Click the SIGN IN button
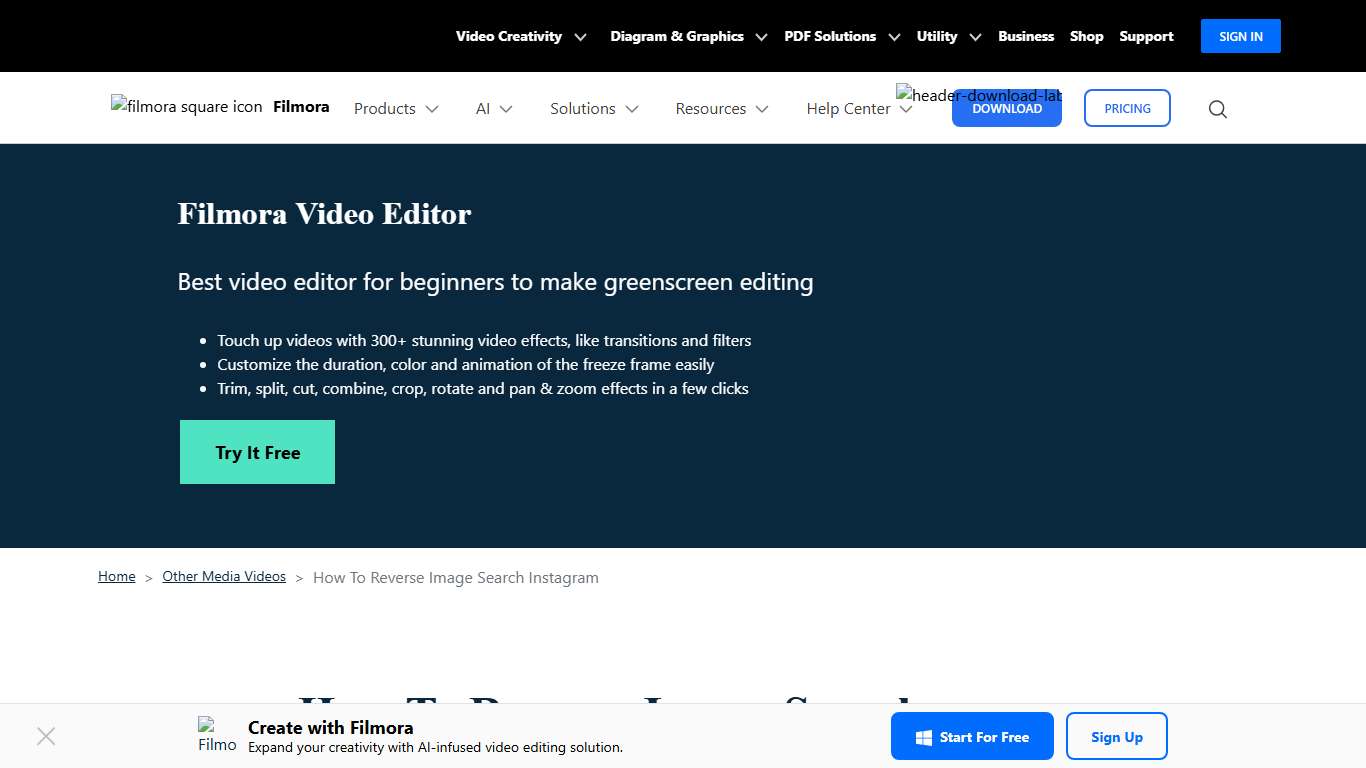This screenshot has height=768, width=1366. click(1240, 36)
